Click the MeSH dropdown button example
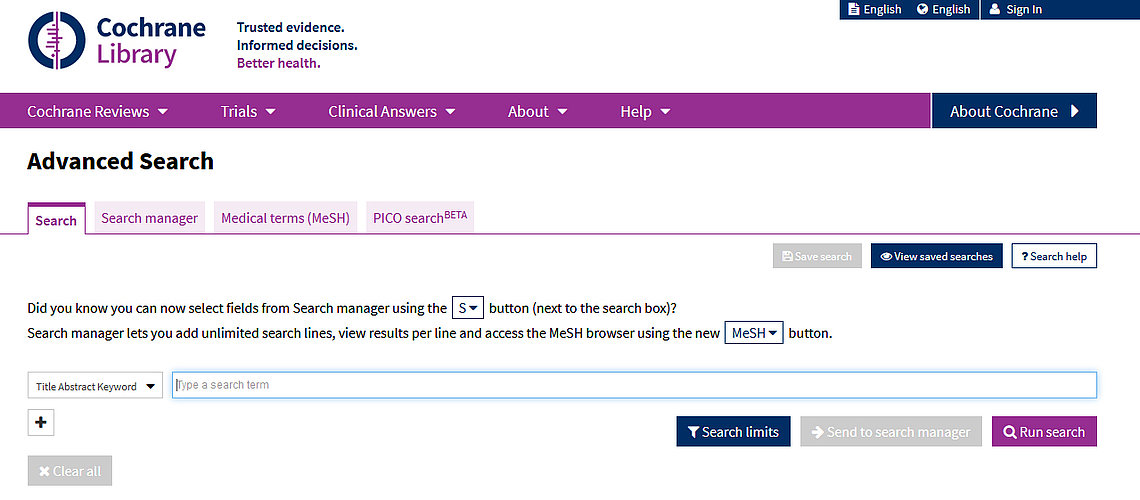 [x=754, y=333]
